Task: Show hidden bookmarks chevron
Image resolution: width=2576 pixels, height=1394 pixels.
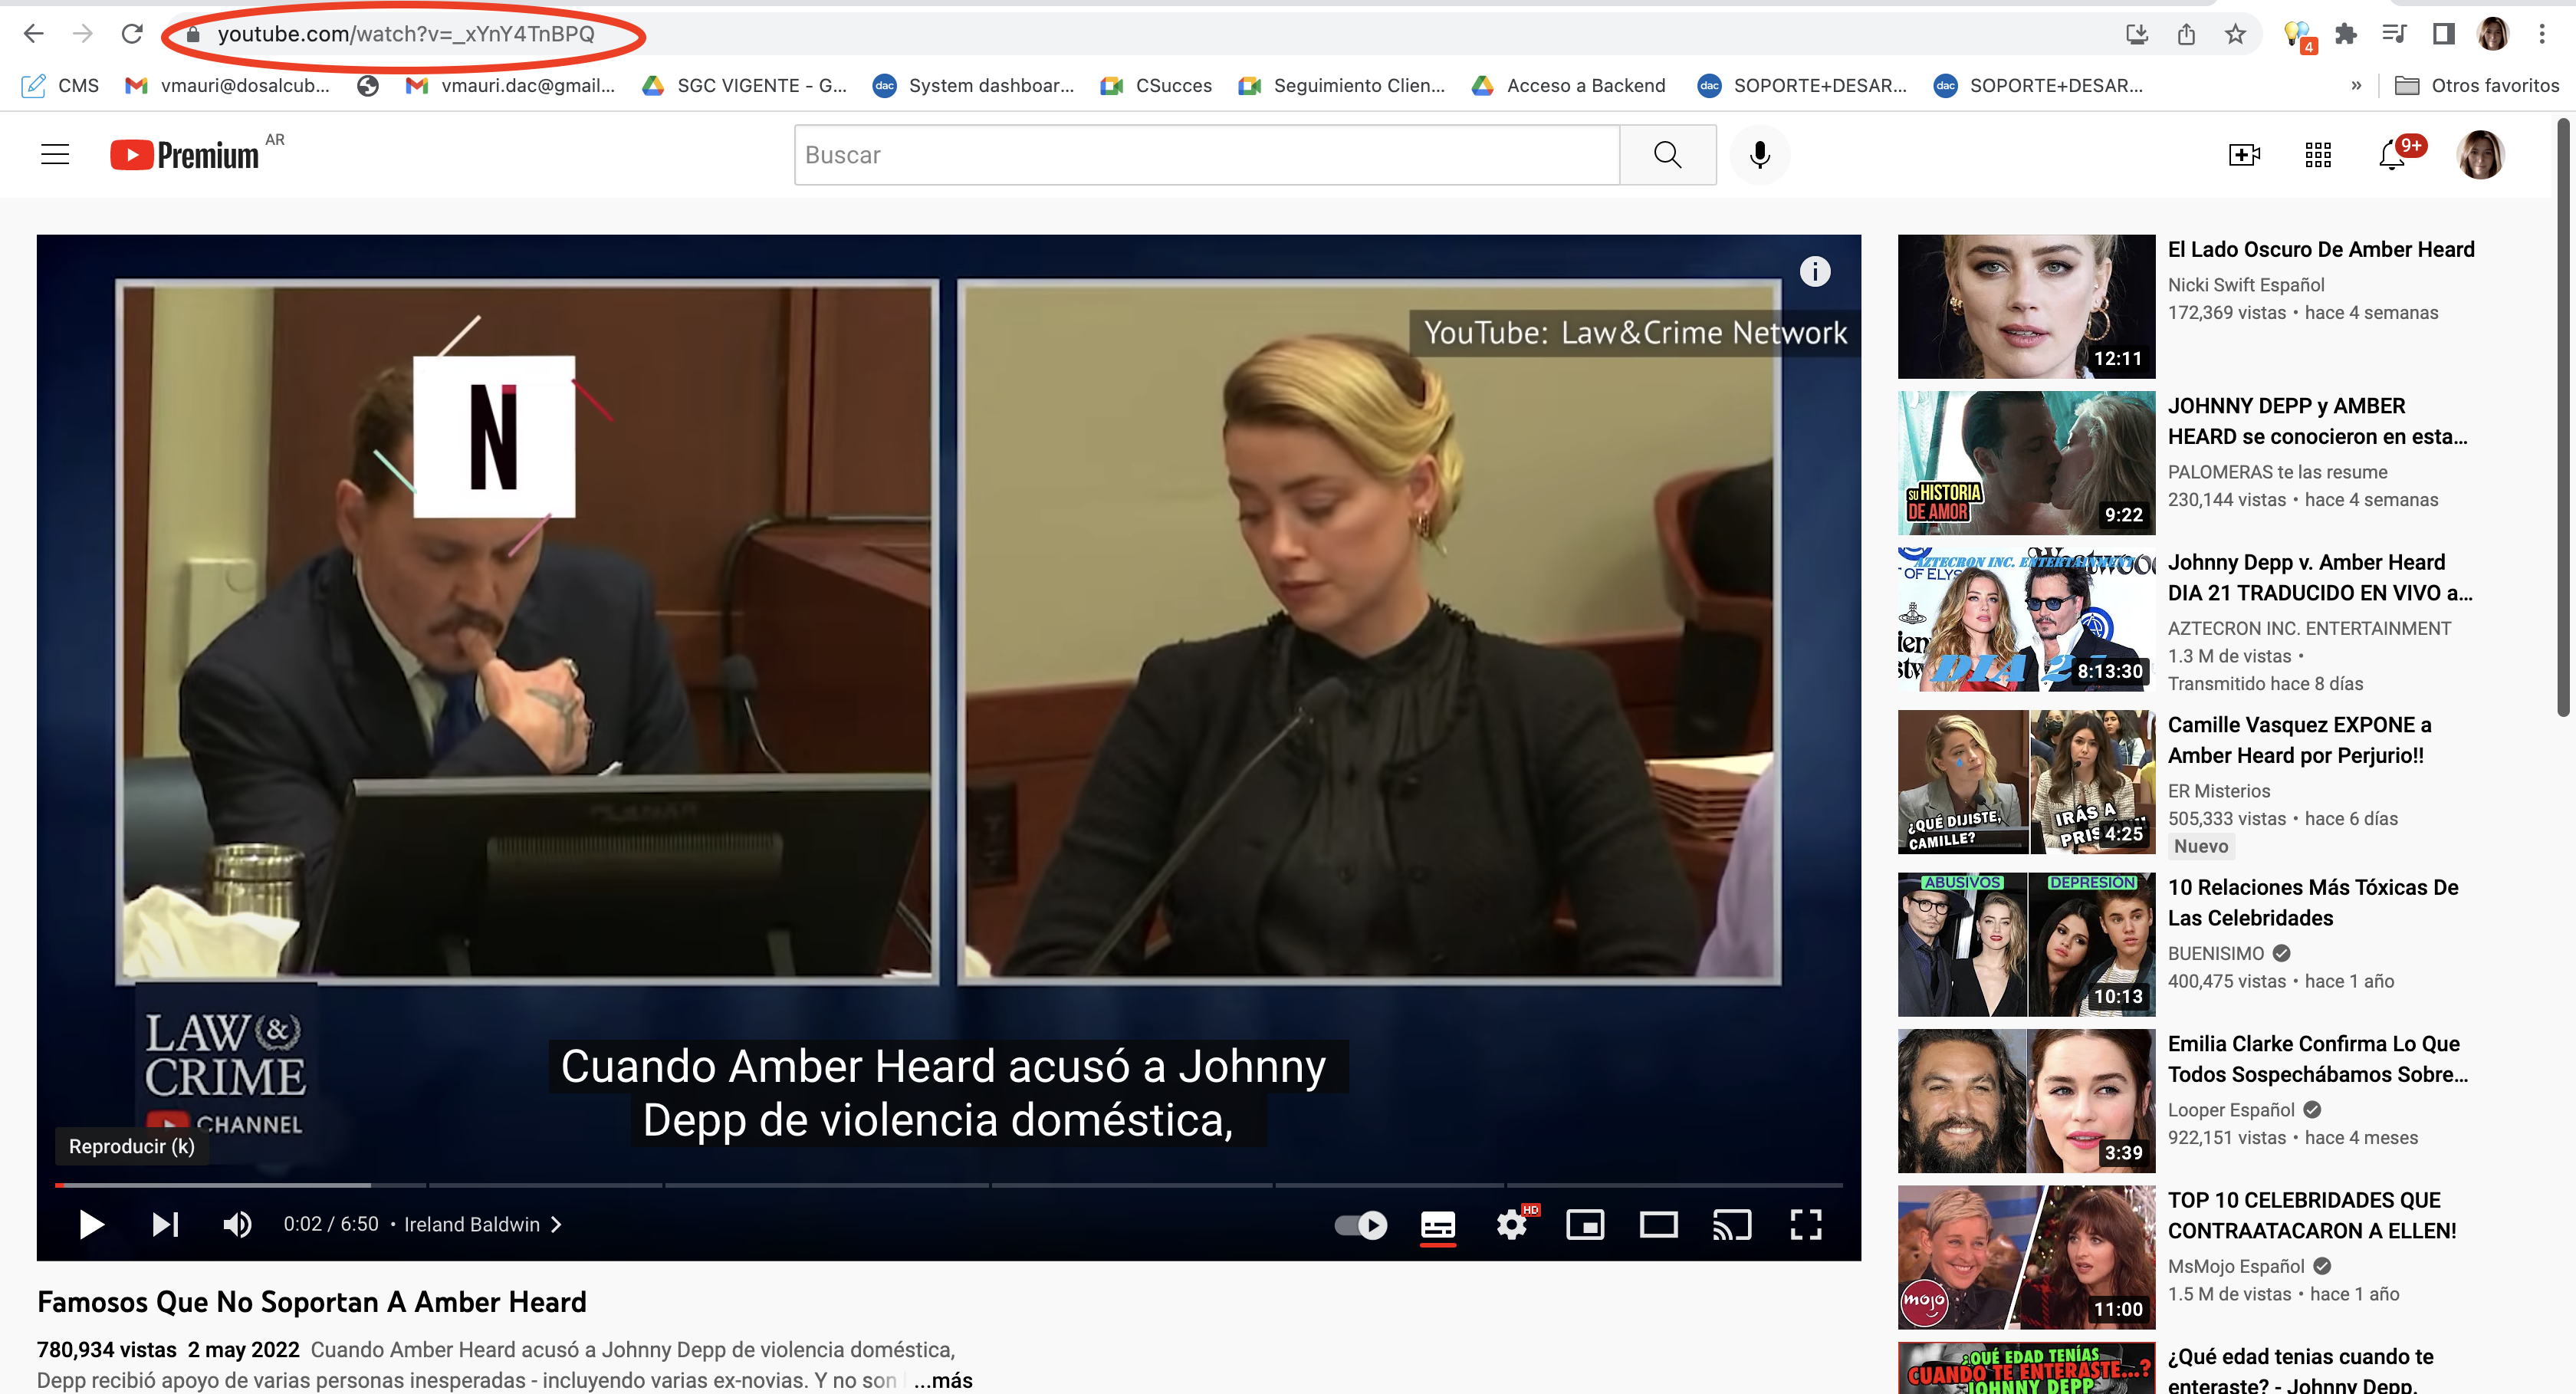Action: coord(2356,85)
